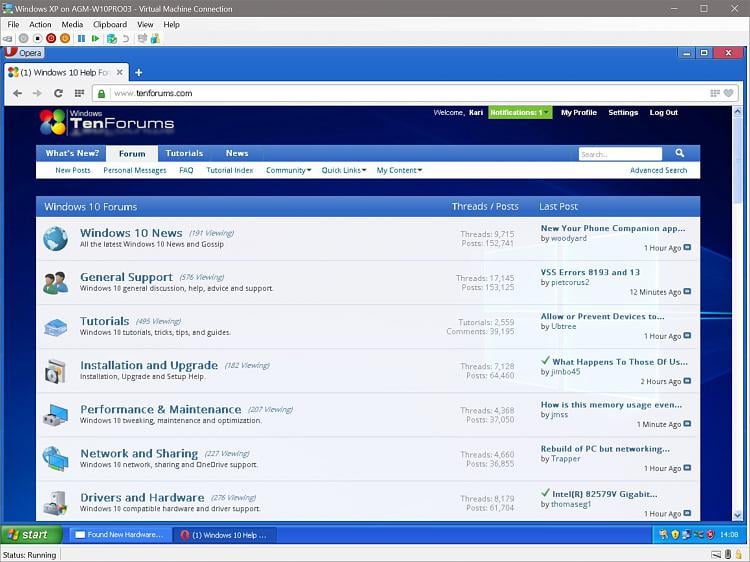750x562 pixels.
Task: Open woodyard user profile link
Action: click(569, 238)
